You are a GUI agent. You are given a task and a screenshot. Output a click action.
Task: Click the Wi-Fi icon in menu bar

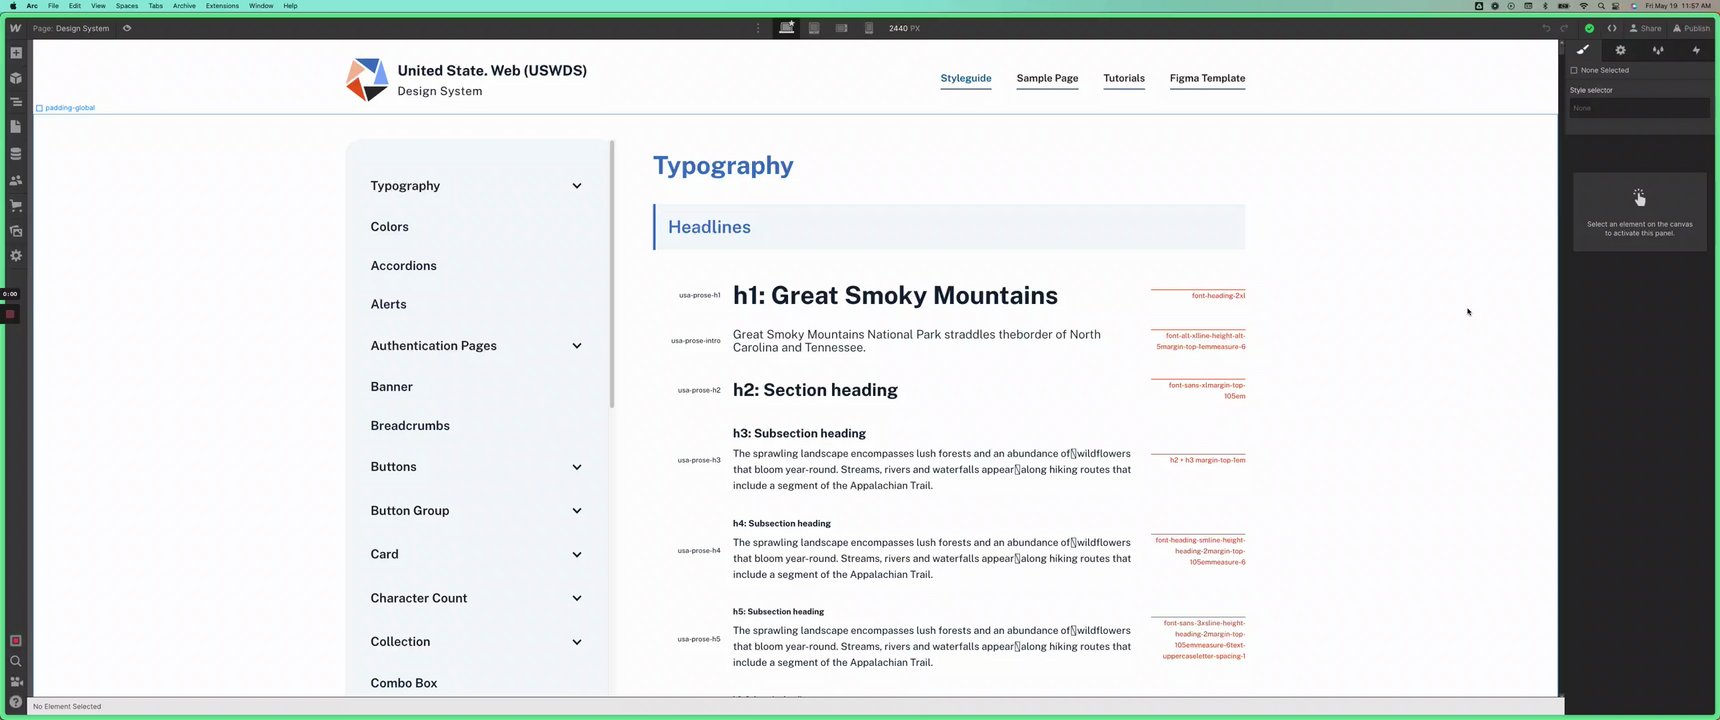pyautogui.click(x=1584, y=6)
